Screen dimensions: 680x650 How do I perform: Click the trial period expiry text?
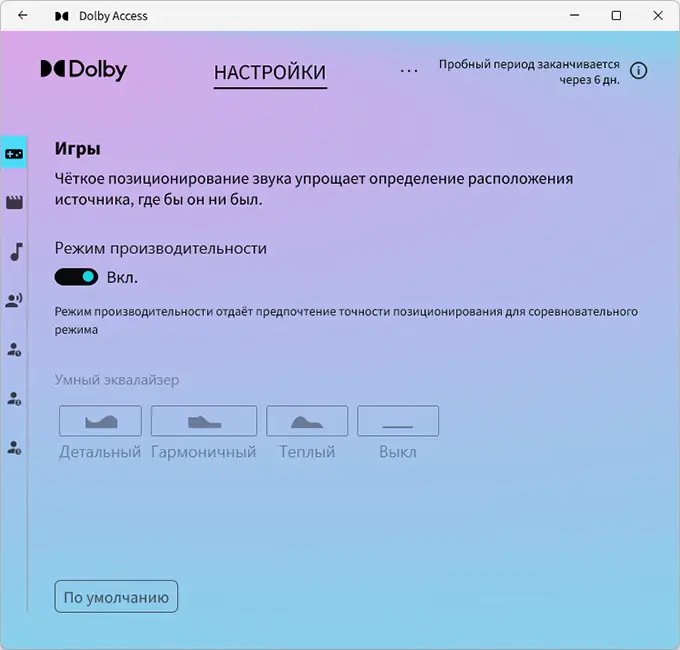point(529,72)
